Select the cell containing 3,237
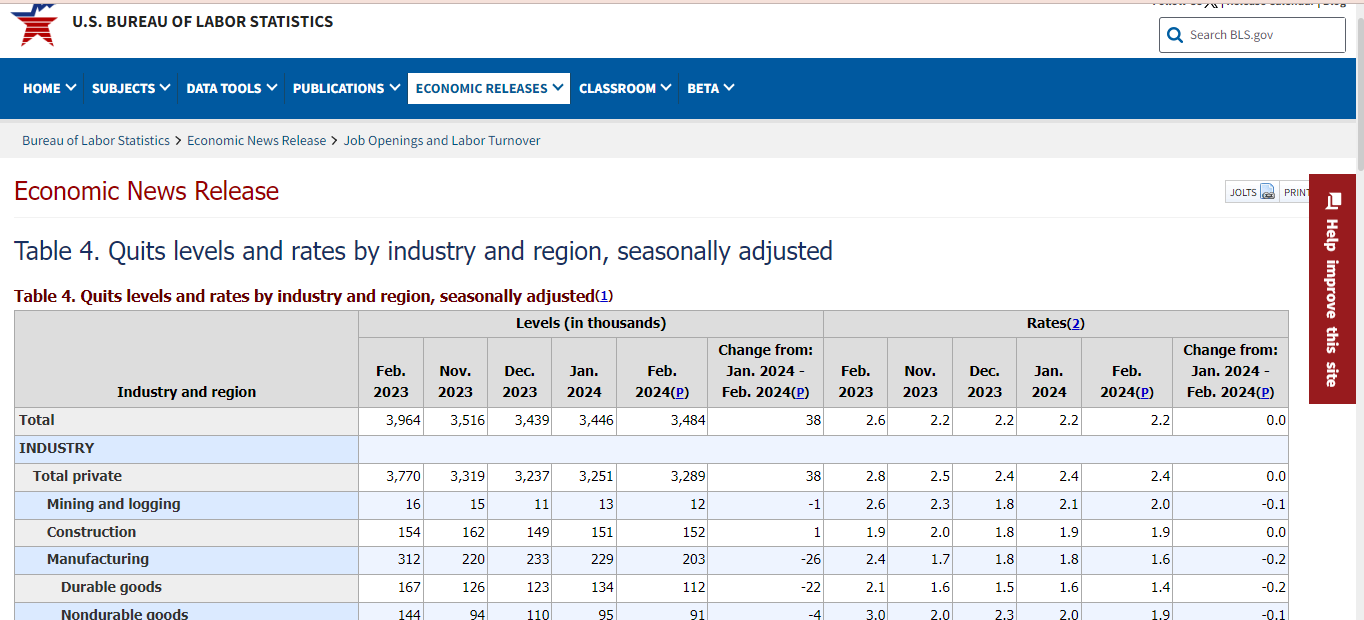The image size is (1364, 620). [x=520, y=477]
